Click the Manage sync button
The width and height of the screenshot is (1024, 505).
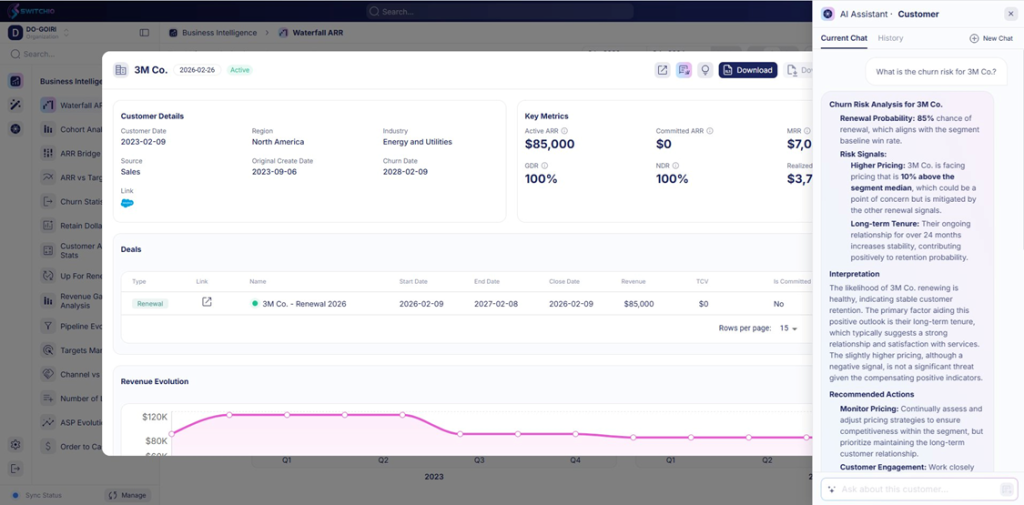pyautogui.click(x=127, y=495)
